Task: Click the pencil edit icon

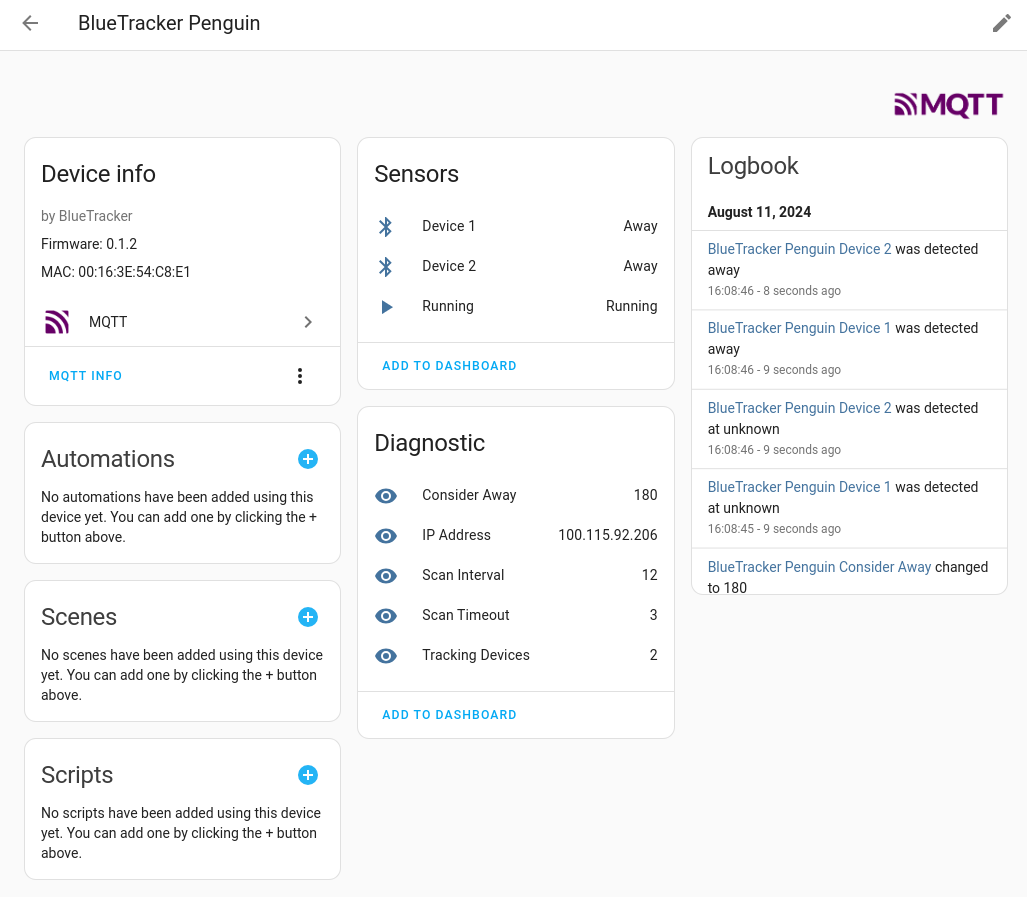Action: (x=1001, y=23)
